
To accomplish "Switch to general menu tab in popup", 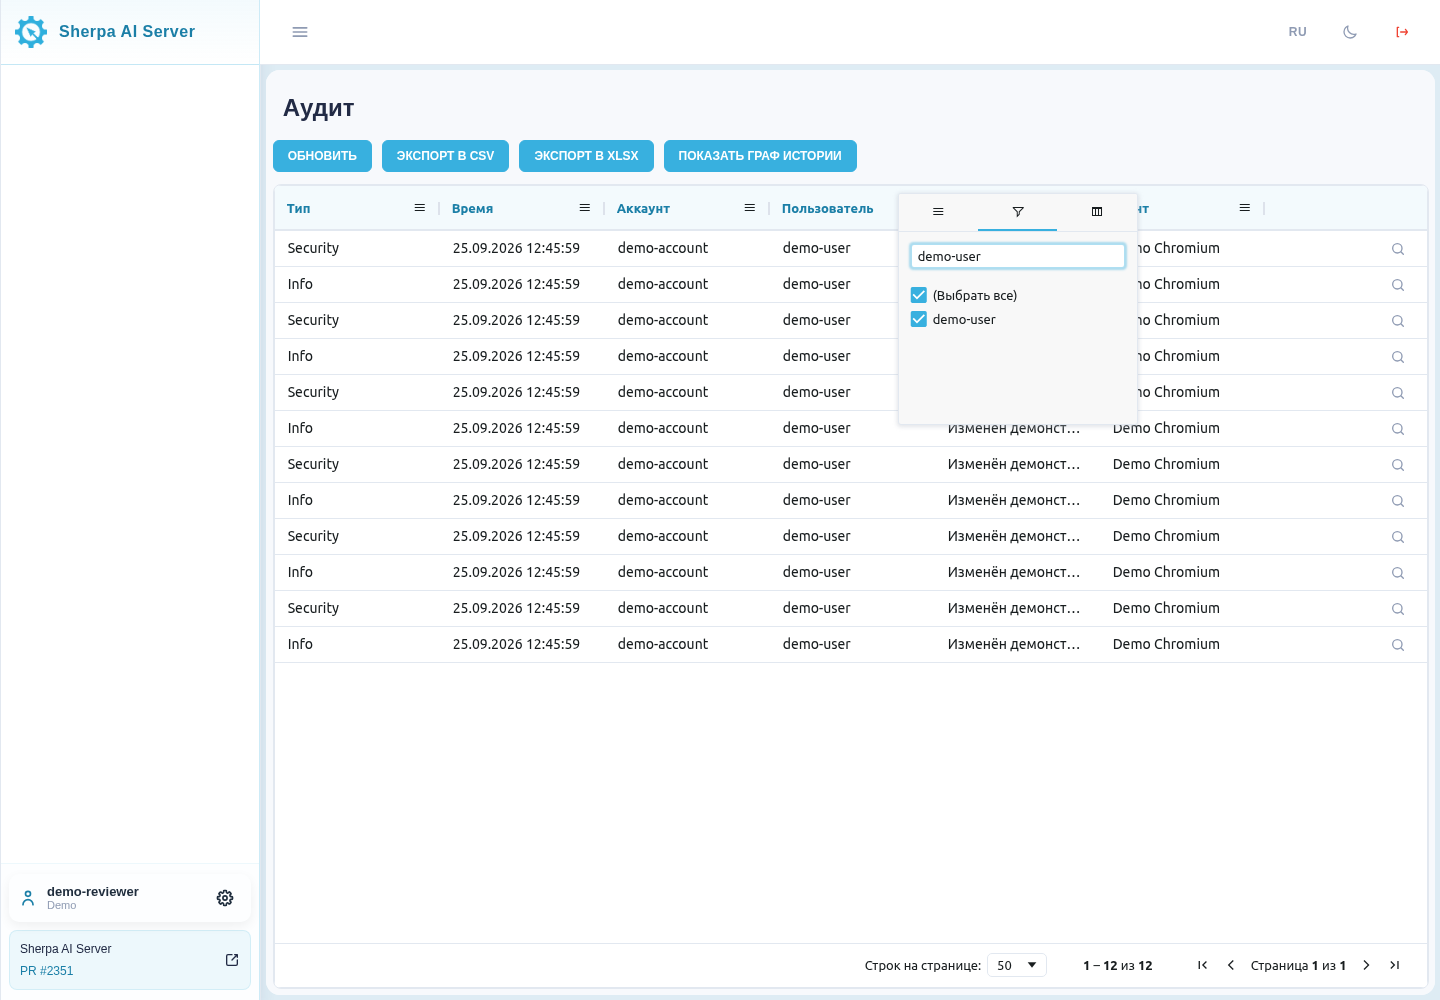I will pyautogui.click(x=938, y=212).
